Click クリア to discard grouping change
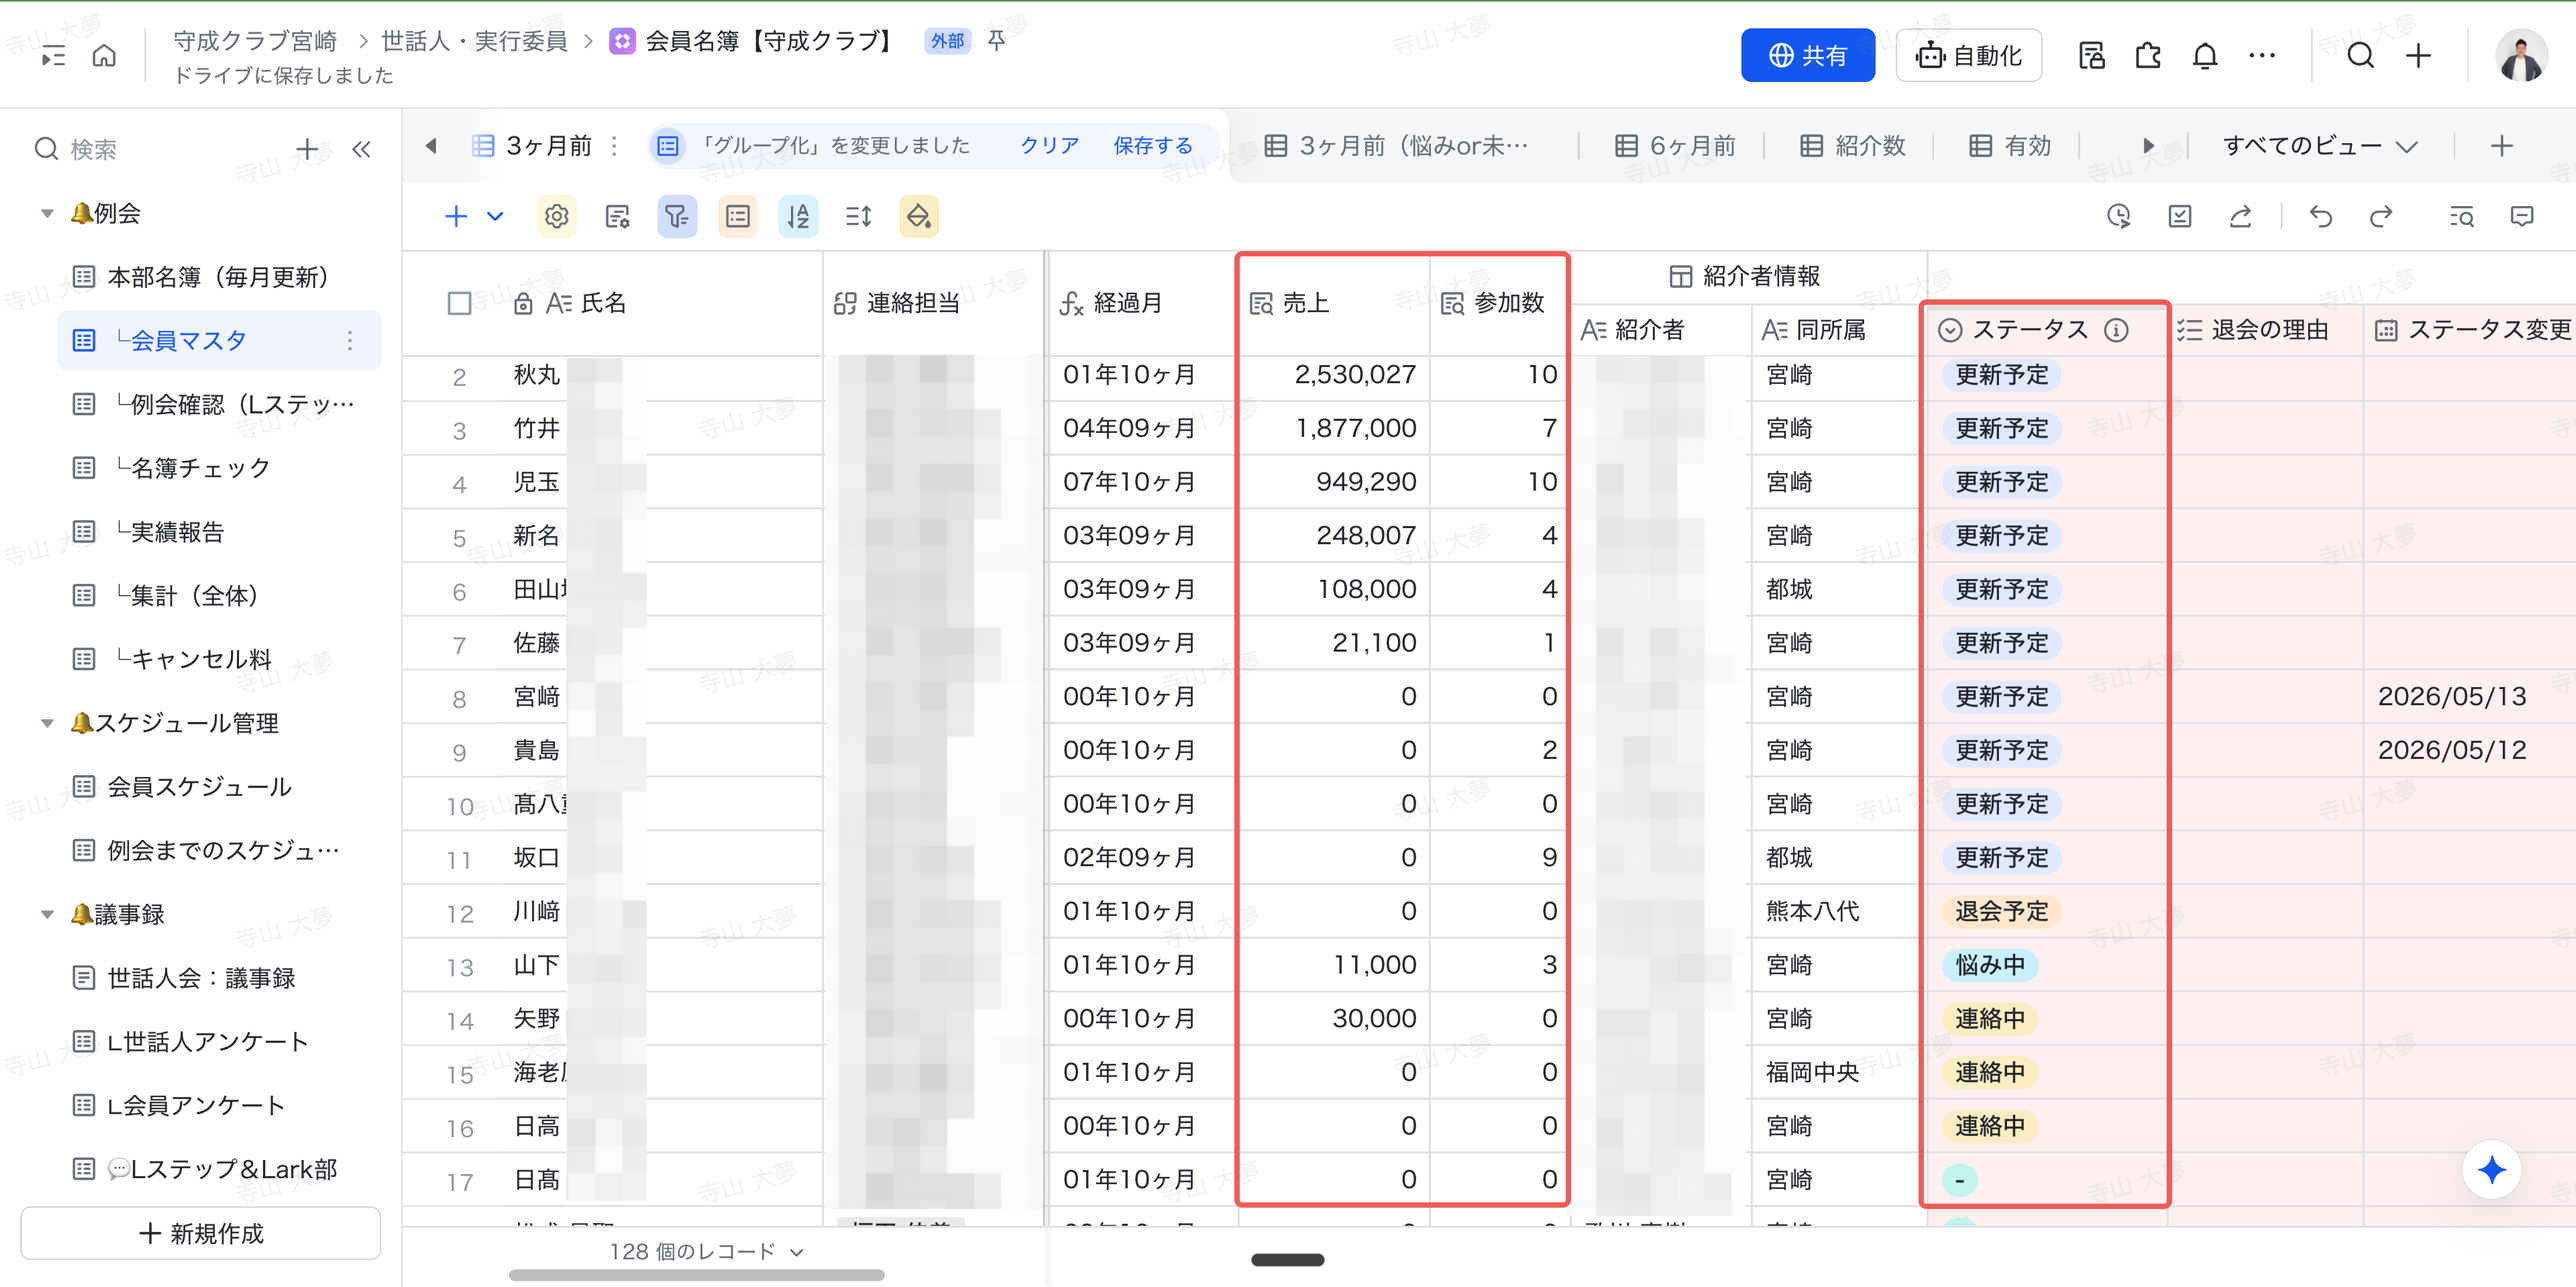This screenshot has height=1287, width=2576. 1049,146
